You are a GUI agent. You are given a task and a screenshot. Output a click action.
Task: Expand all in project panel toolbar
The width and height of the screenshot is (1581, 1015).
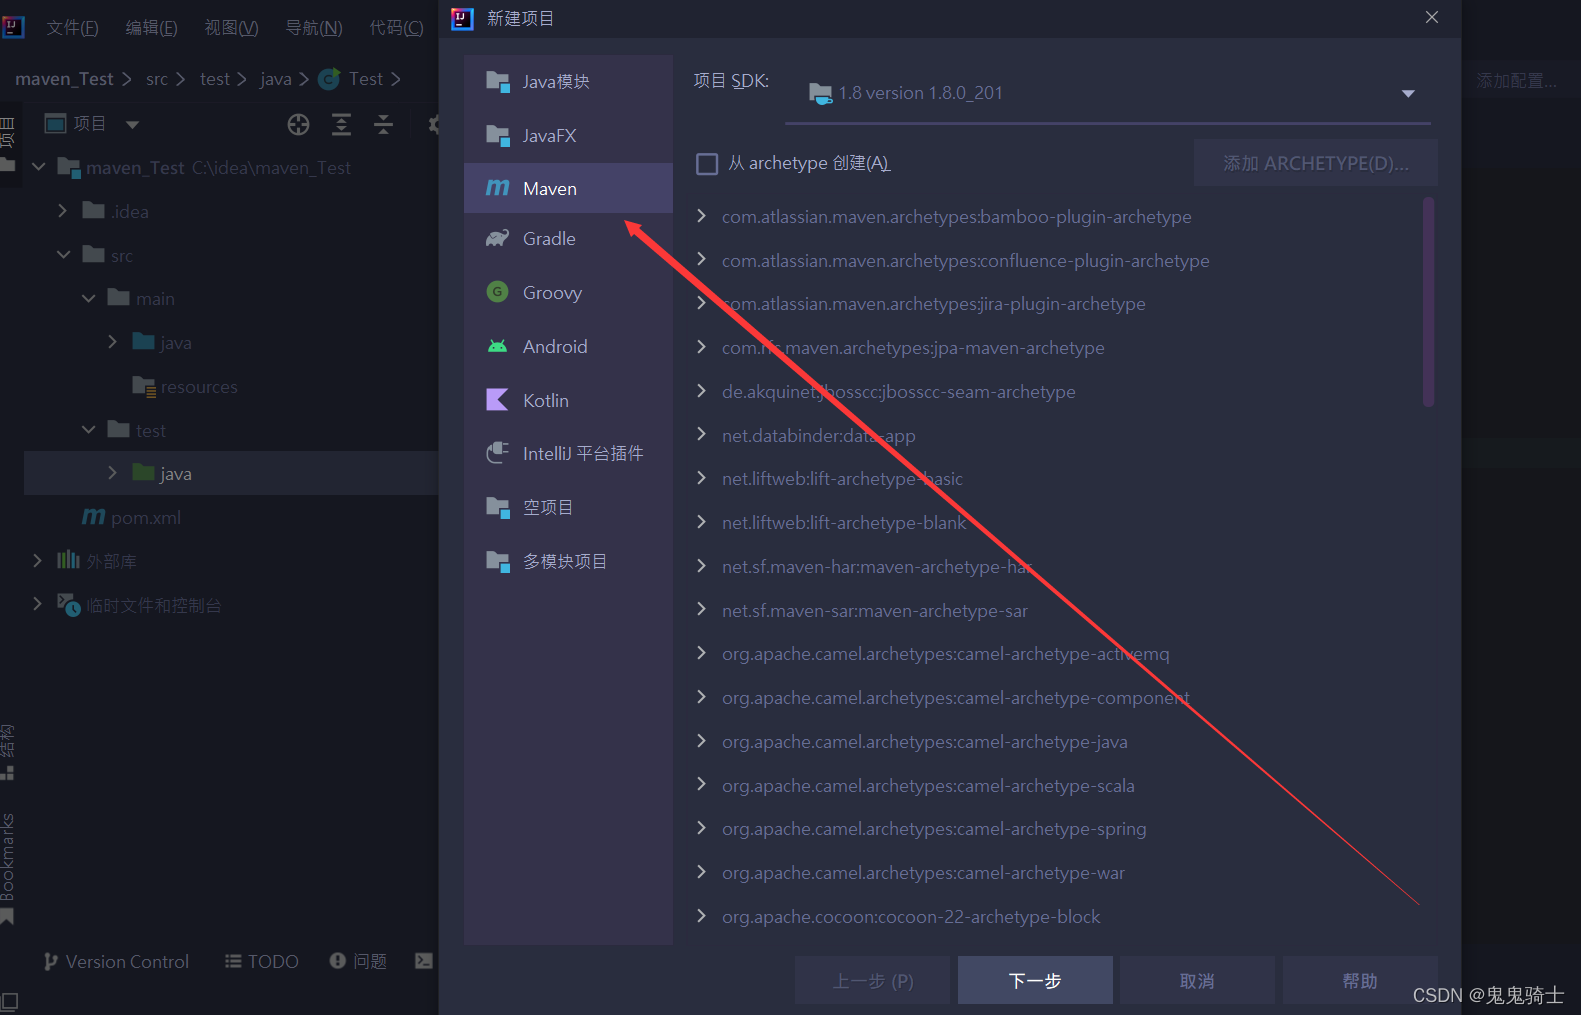coord(341,124)
